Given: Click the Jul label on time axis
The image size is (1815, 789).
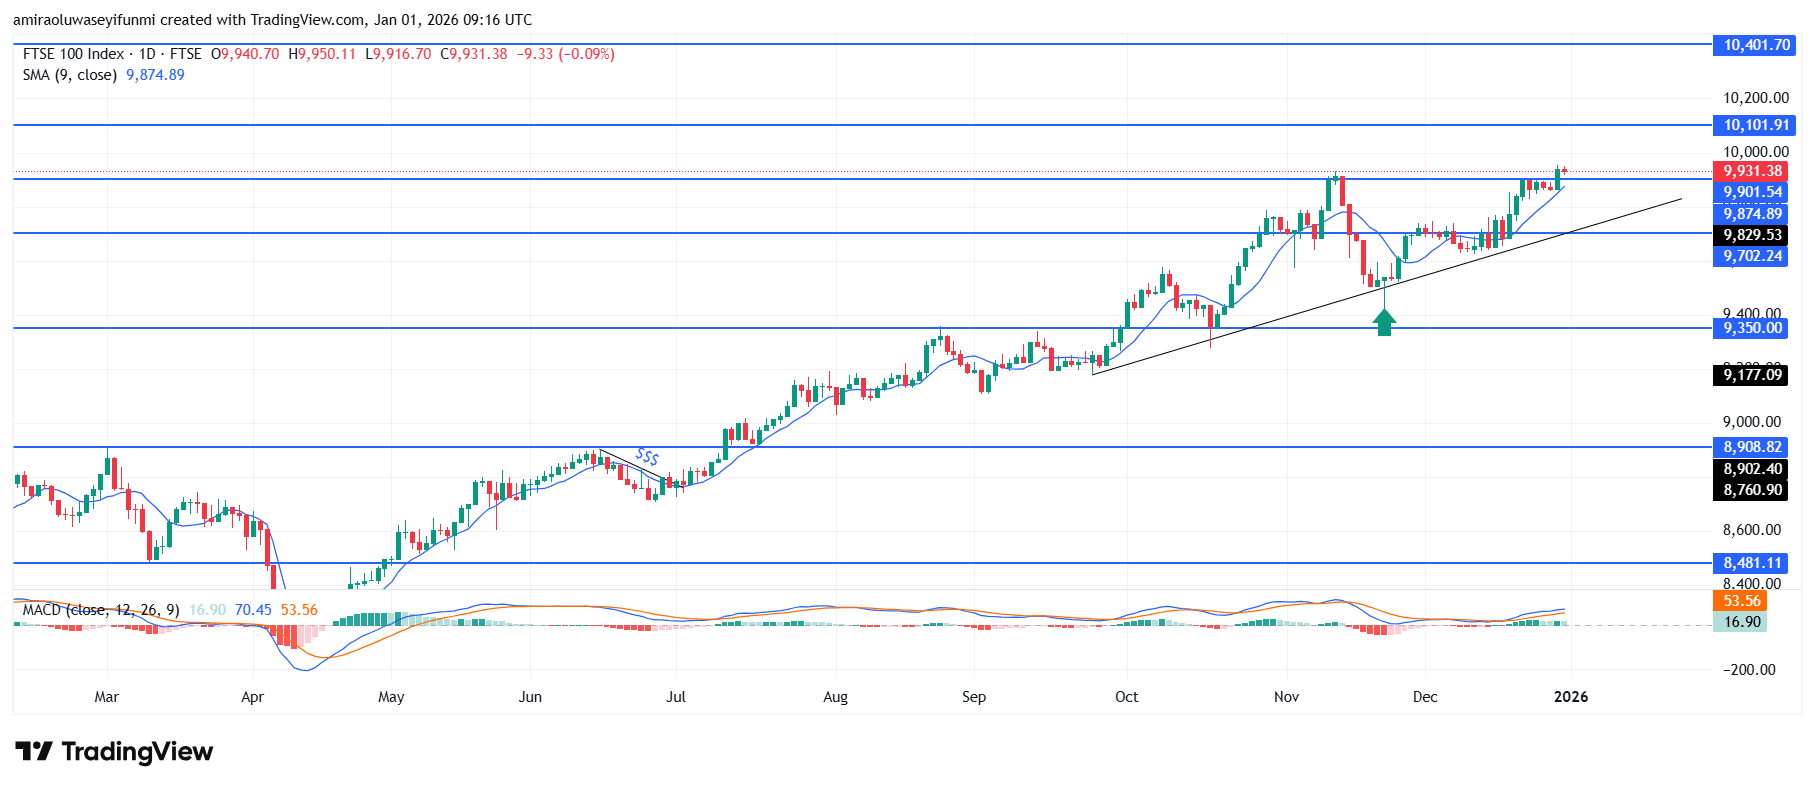Looking at the screenshot, I should click(676, 697).
